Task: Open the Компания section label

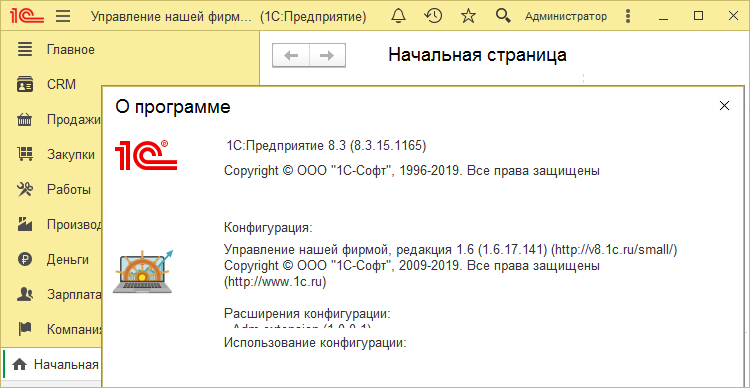Action: (x=74, y=330)
